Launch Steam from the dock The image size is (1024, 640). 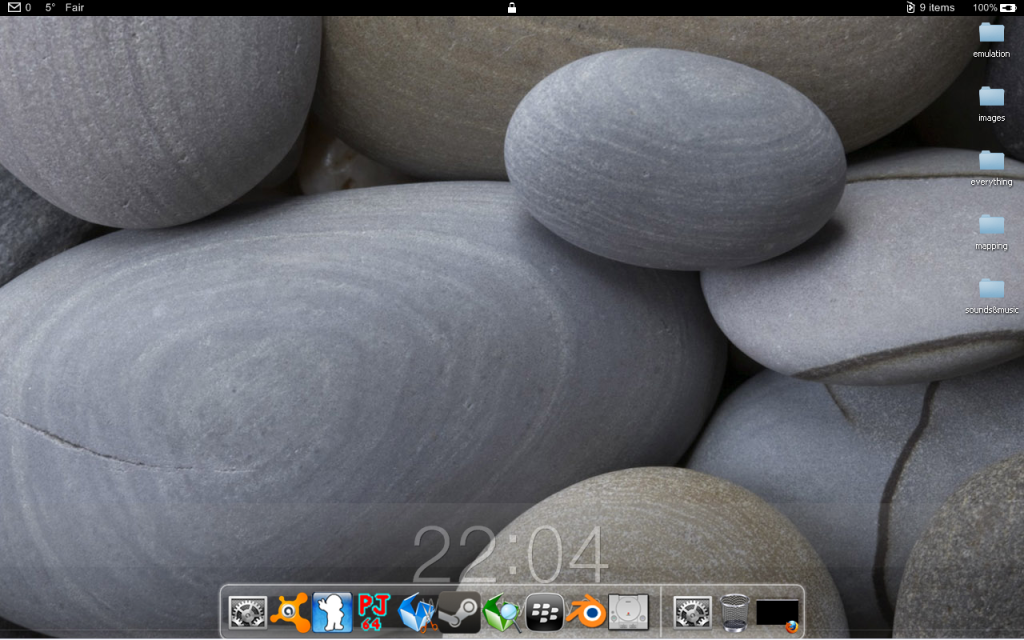(459, 612)
